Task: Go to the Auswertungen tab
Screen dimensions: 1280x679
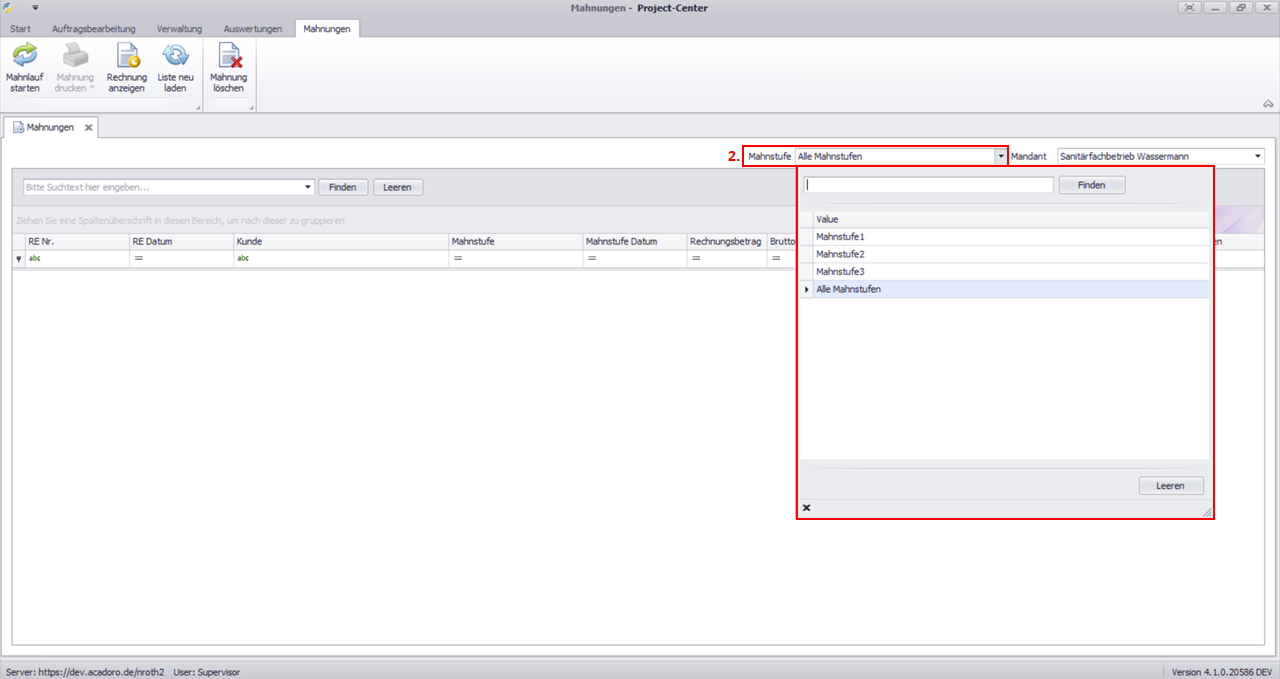Action: coord(253,29)
